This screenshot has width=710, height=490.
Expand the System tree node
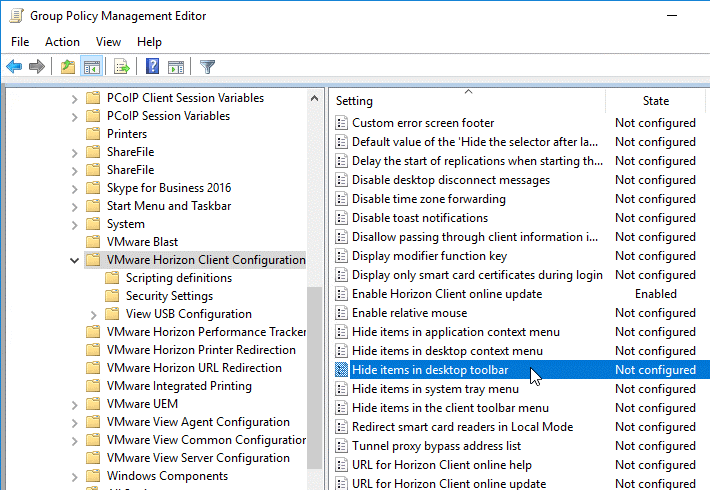[75, 225]
